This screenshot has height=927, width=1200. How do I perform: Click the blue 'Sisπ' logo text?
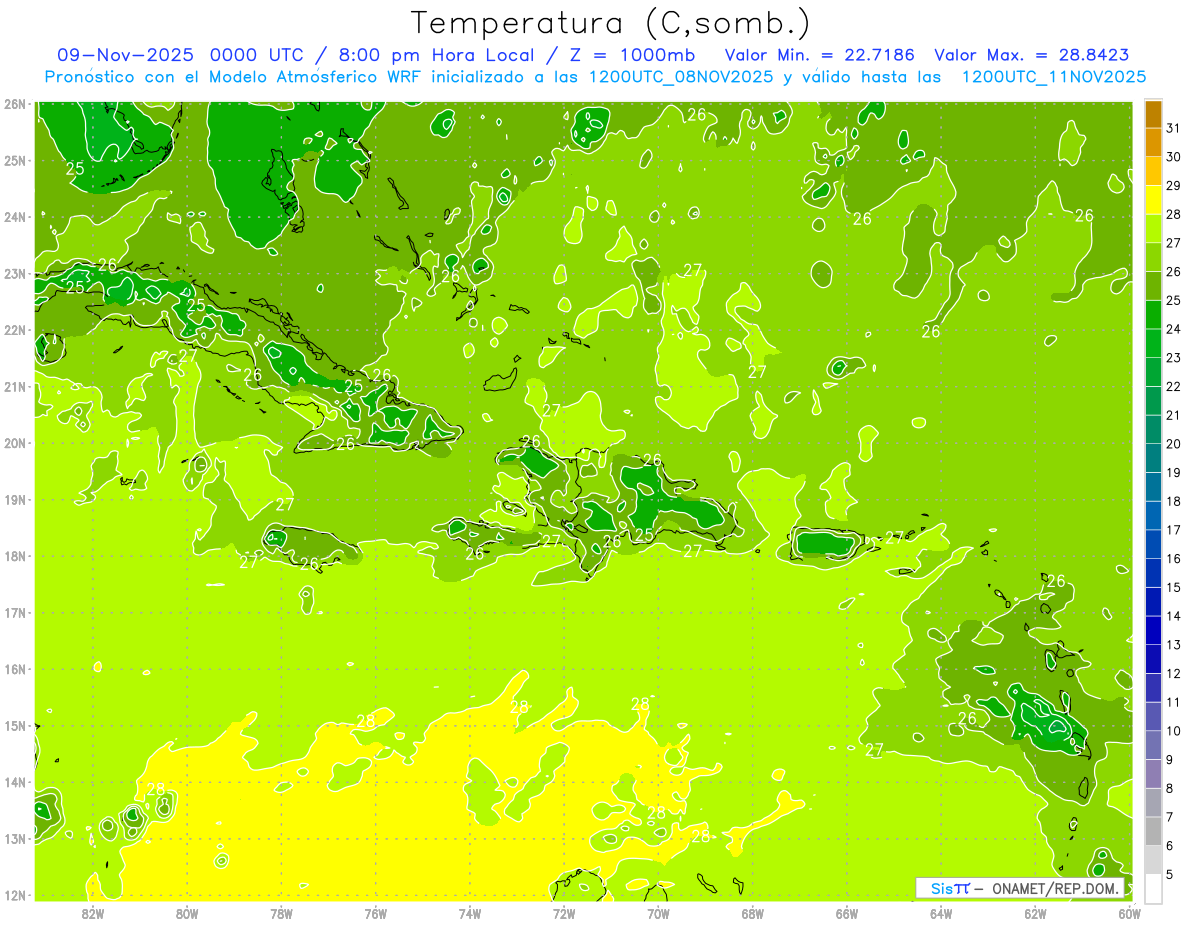point(950,888)
